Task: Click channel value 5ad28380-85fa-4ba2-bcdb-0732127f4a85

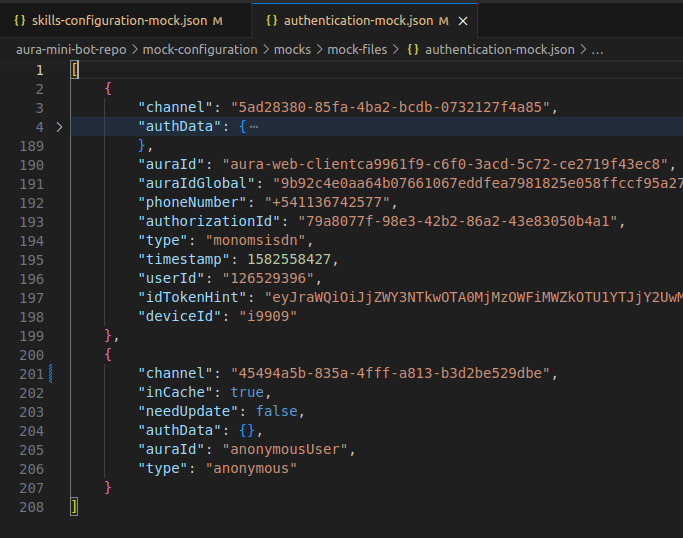Action: pyautogui.click(x=391, y=107)
